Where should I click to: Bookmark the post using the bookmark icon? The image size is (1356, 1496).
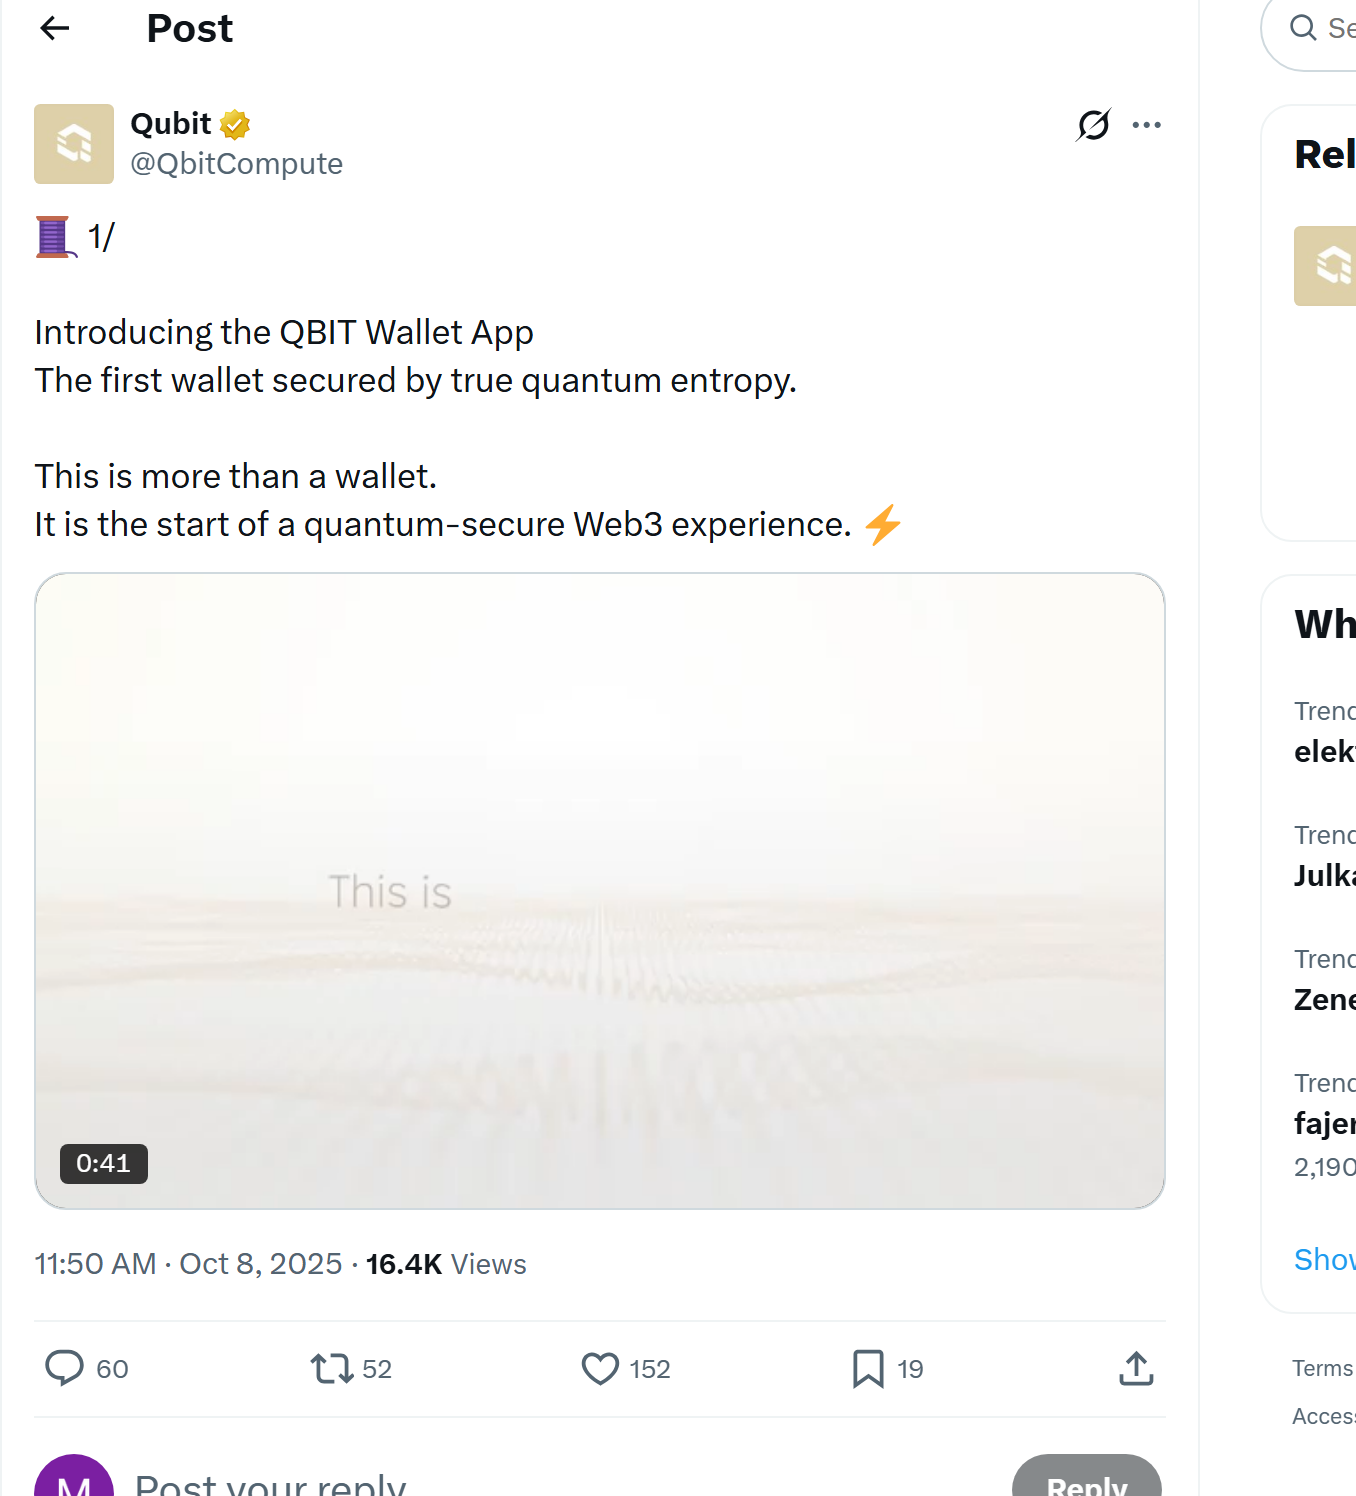pyautogui.click(x=866, y=1368)
